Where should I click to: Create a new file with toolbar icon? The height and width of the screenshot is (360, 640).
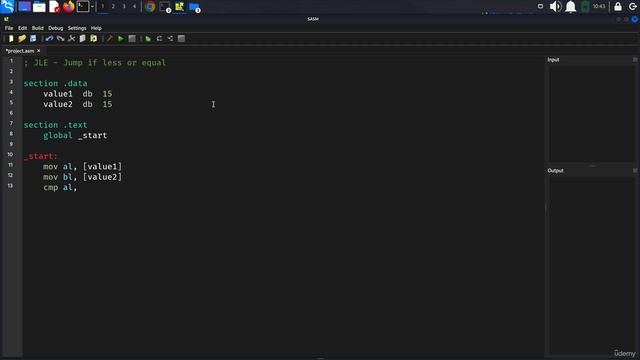point(11,38)
